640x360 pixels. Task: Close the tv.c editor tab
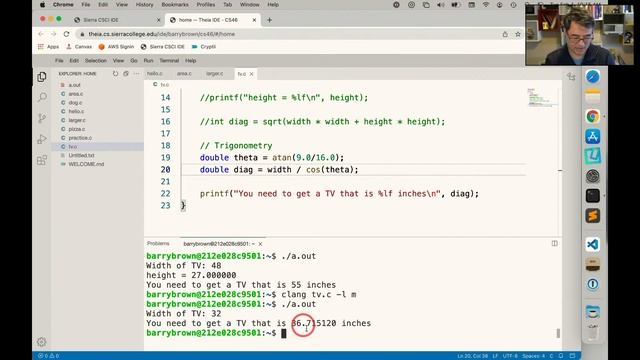[x=251, y=74]
